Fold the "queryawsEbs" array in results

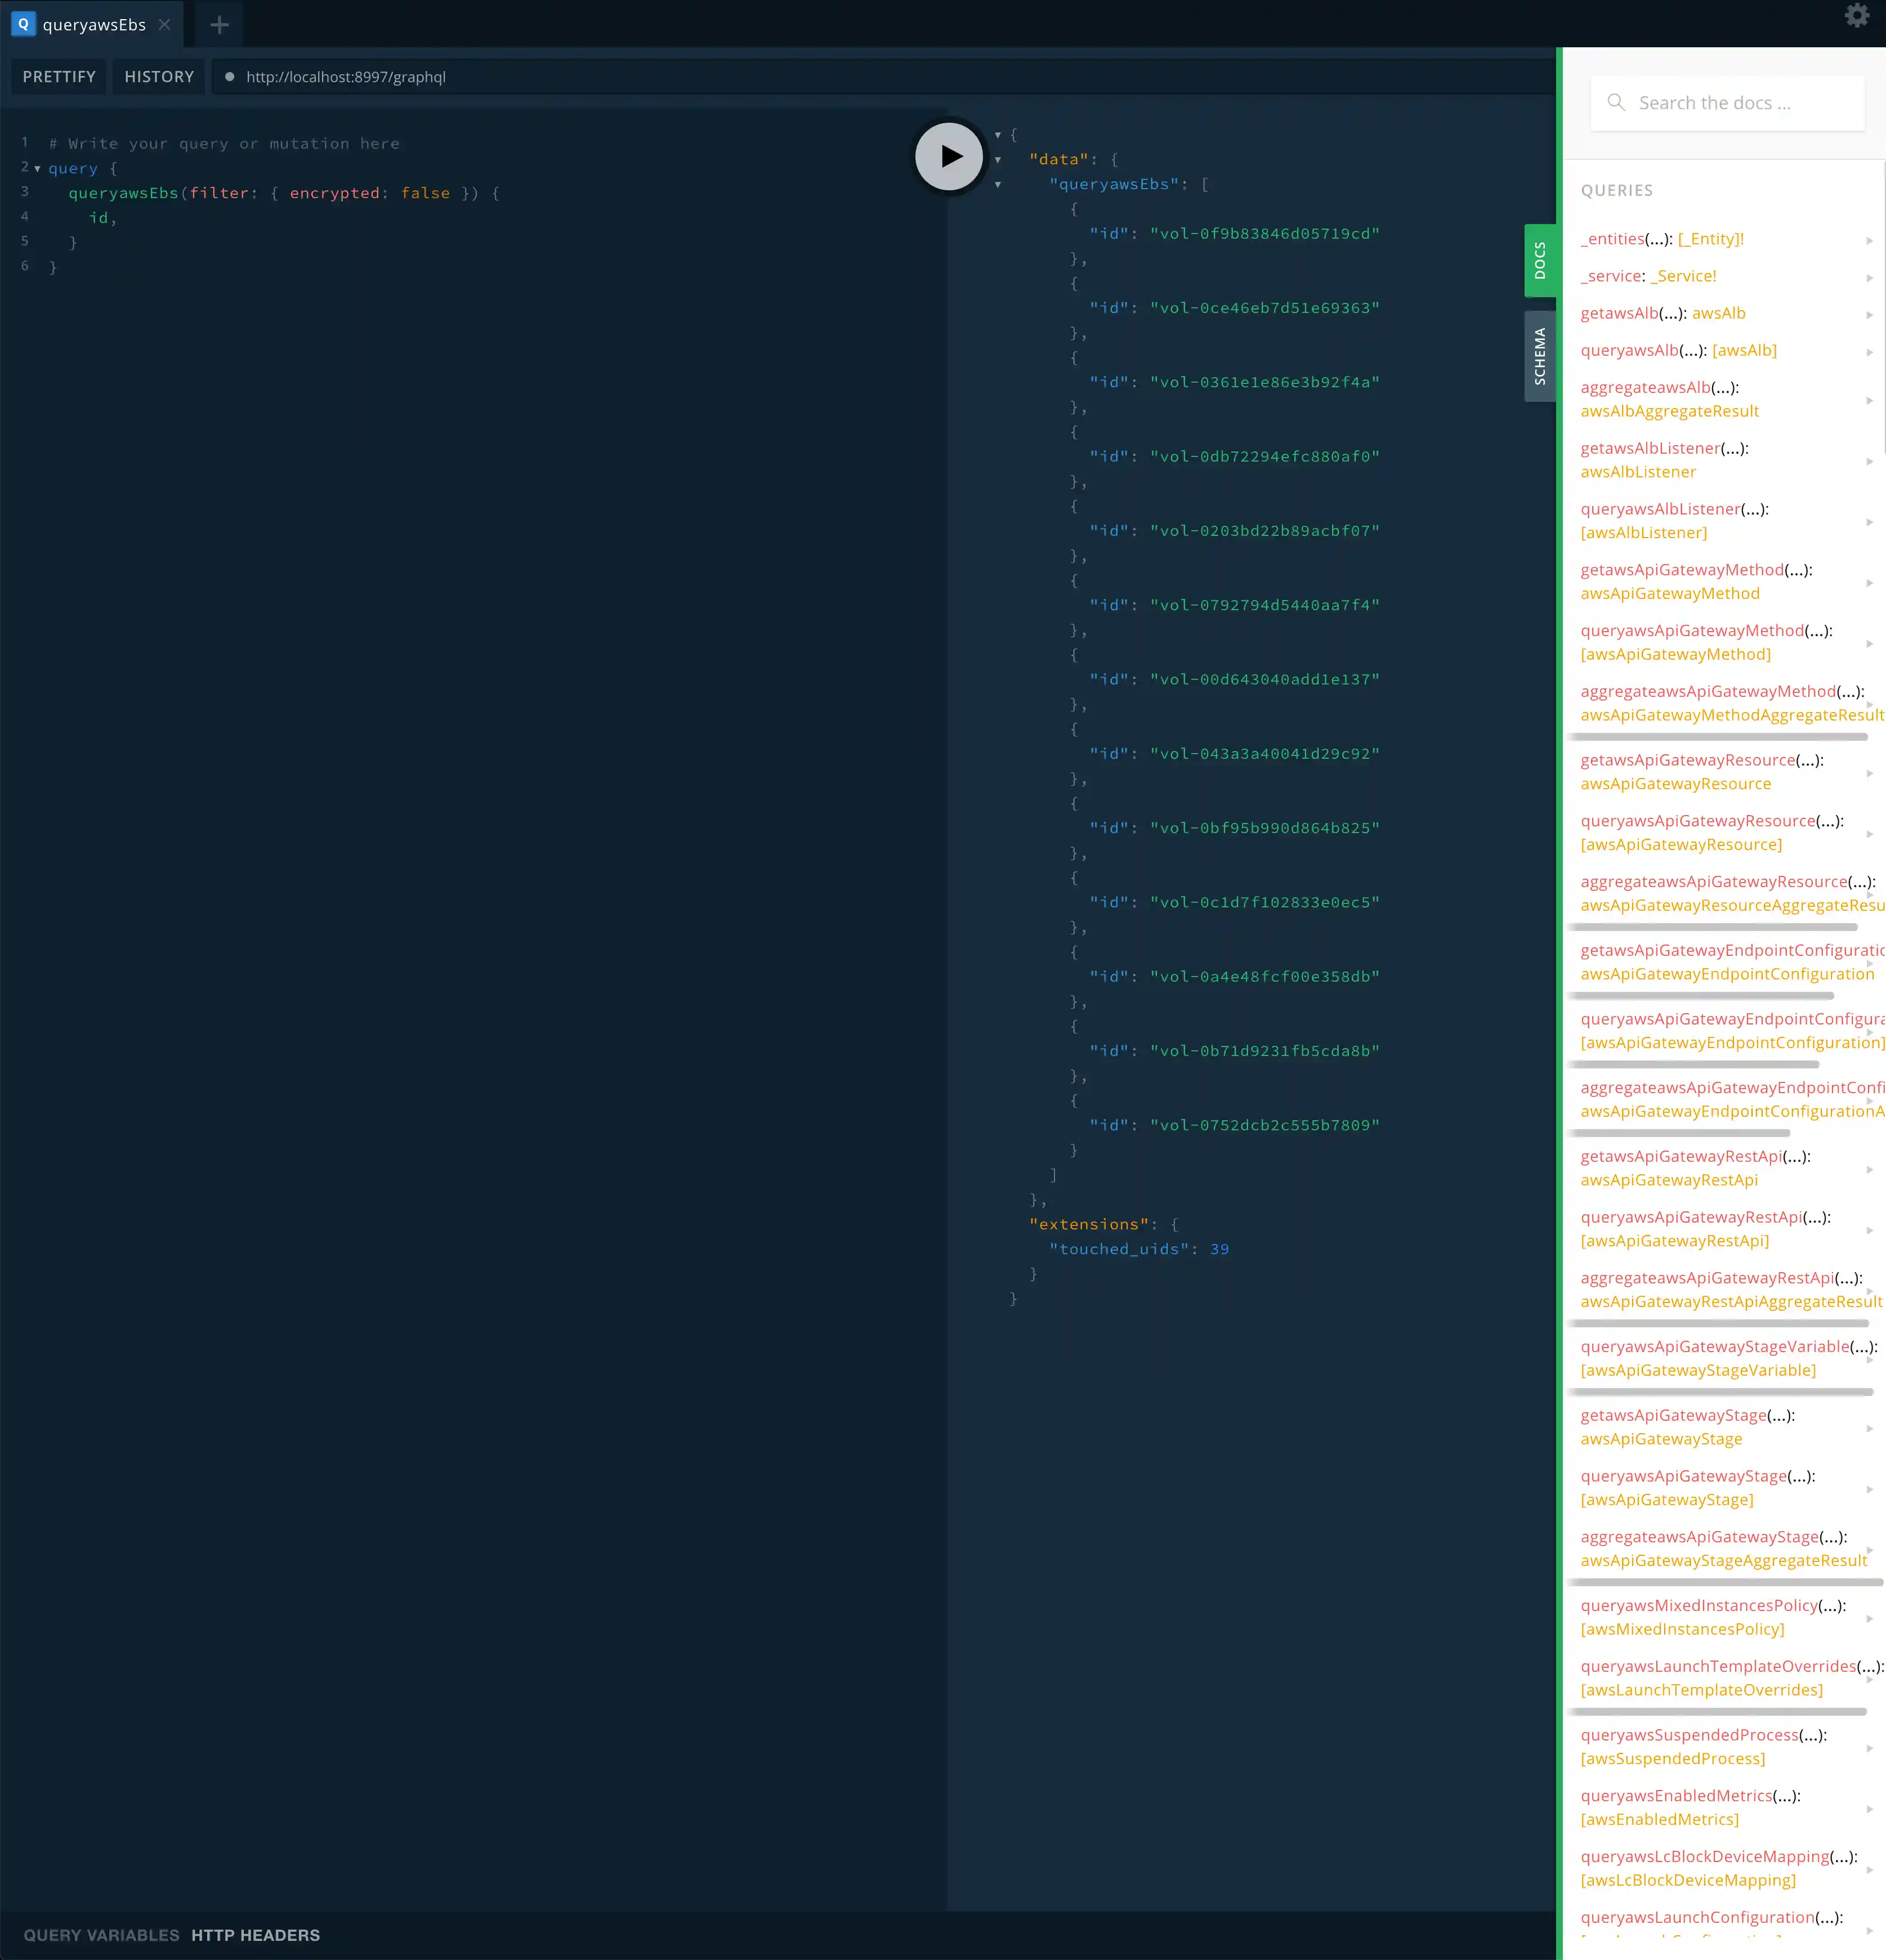coord(997,185)
